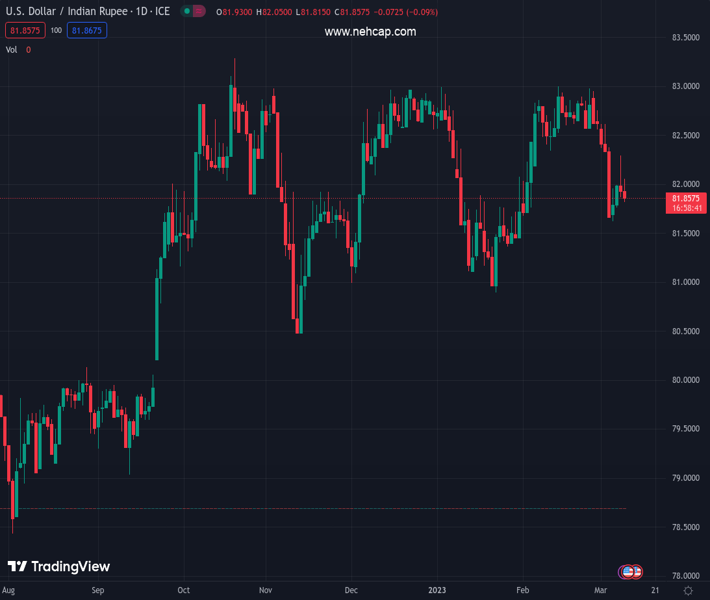
Task: Open chart settings gear icon
Action: coord(688,591)
